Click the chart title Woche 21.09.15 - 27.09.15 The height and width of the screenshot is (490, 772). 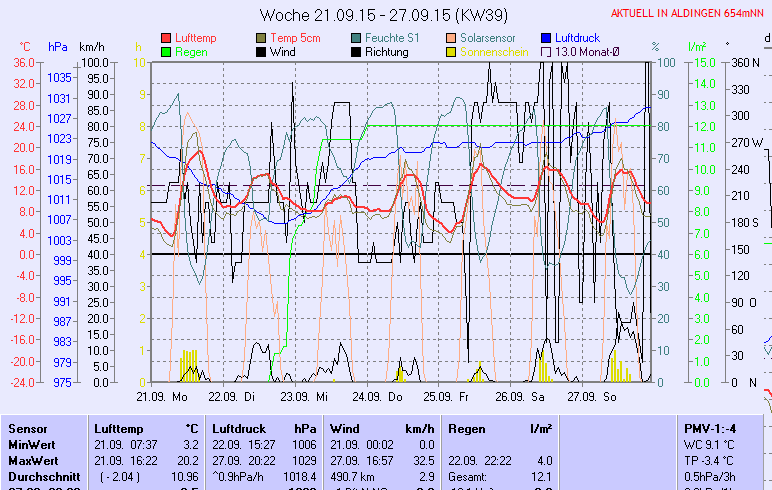(x=385, y=15)
